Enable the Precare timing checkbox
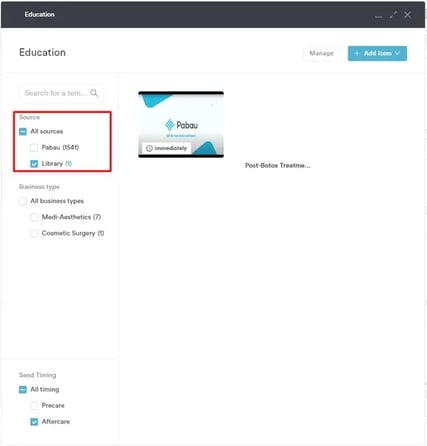 pos(34,406)
